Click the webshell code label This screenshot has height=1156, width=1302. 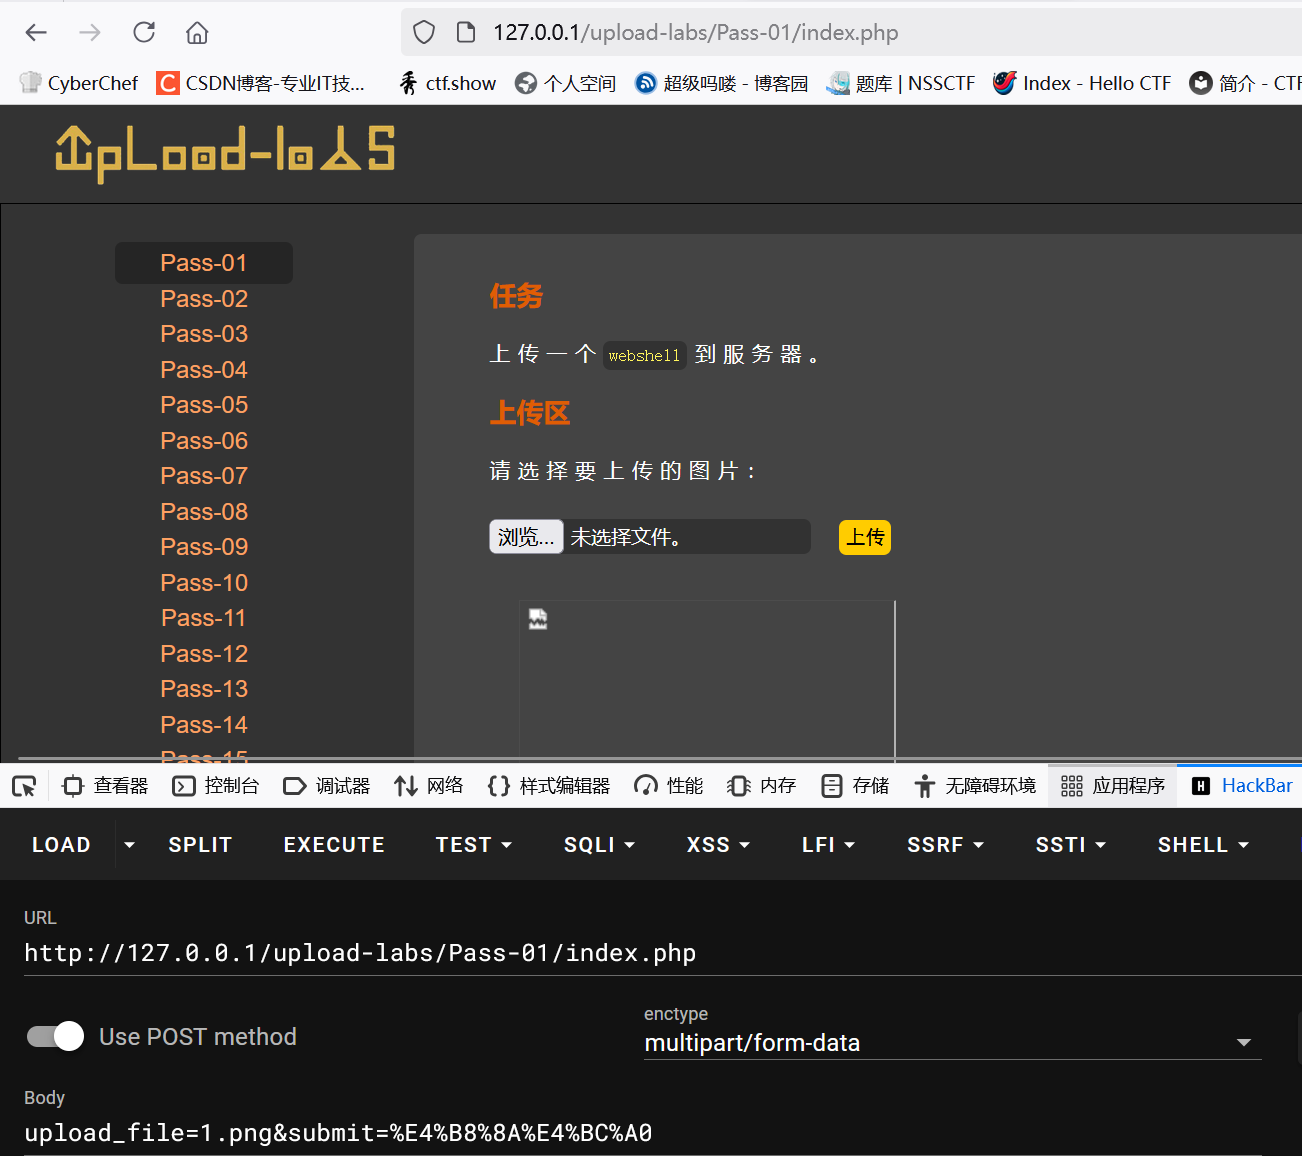pyautogui.click(x=644, y=355)
